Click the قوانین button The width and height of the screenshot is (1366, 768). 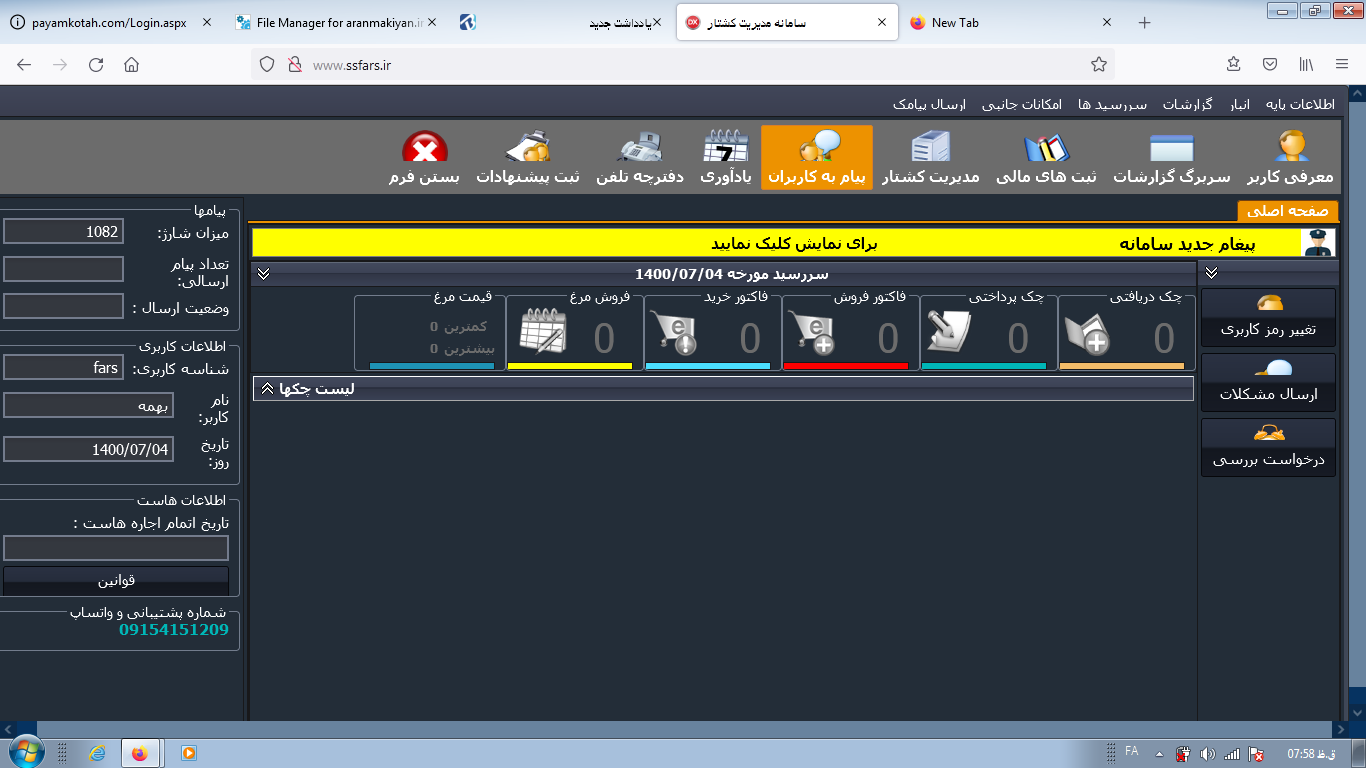coord(116,580)
